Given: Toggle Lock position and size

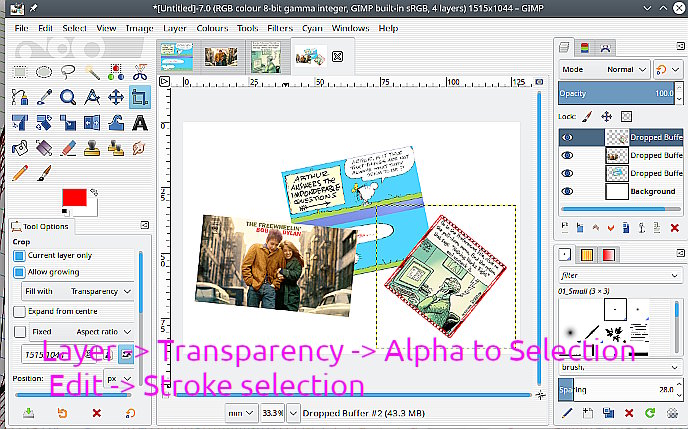Looking at the screenshot, I should point(606,117).
